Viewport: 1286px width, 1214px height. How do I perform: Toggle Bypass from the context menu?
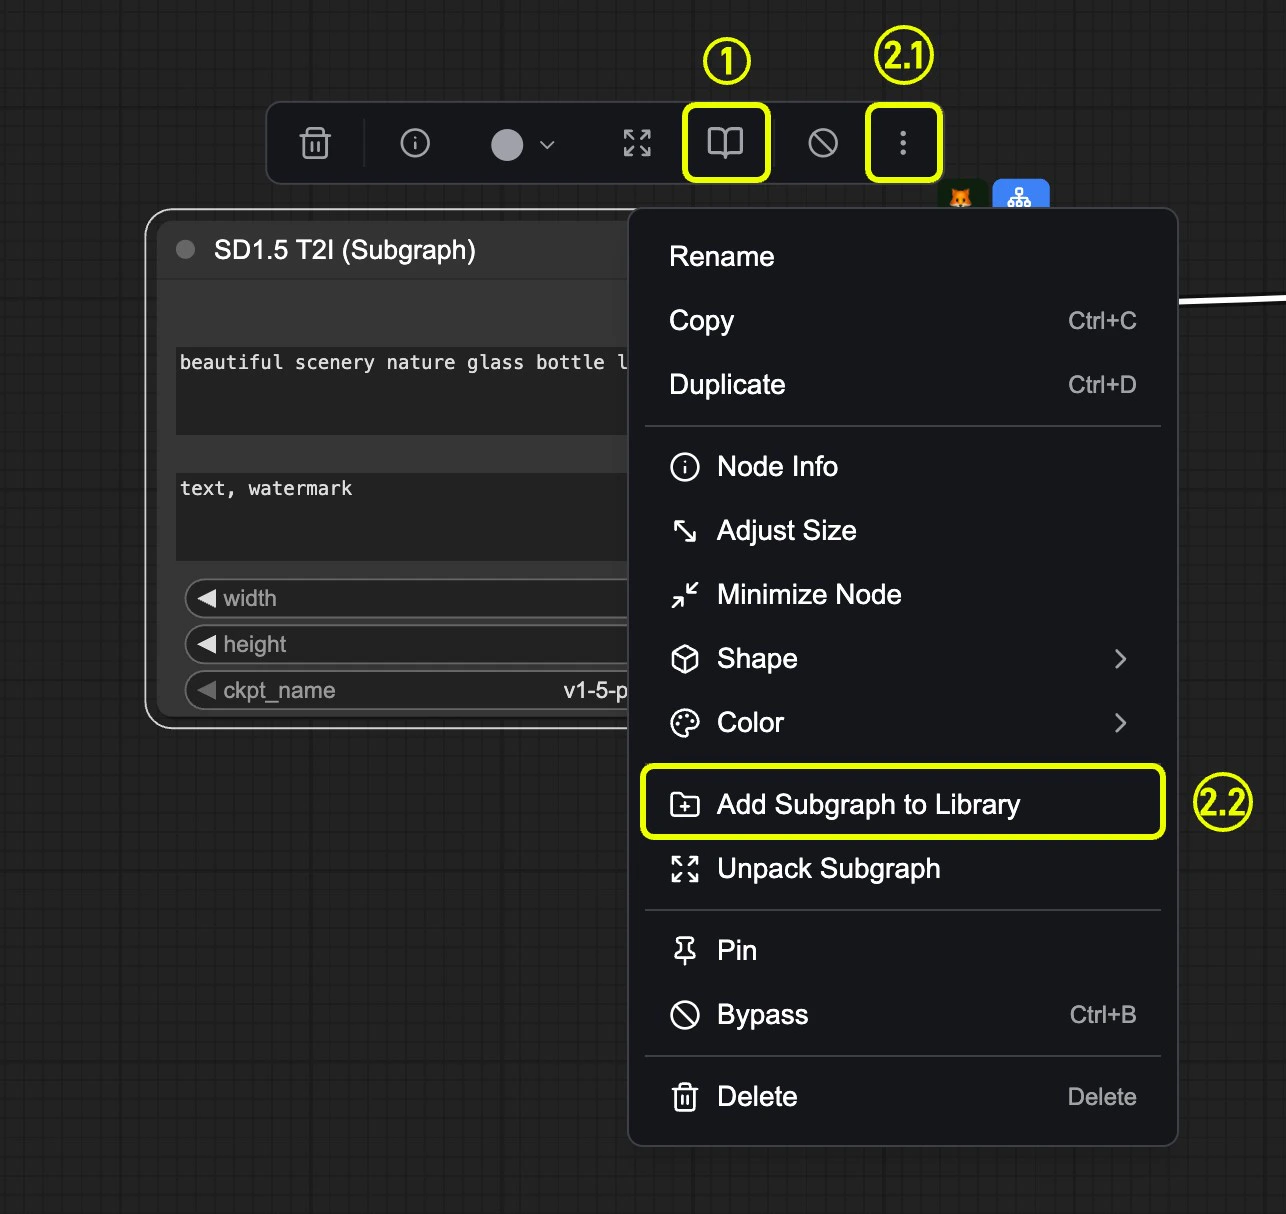coord(762,1014)
